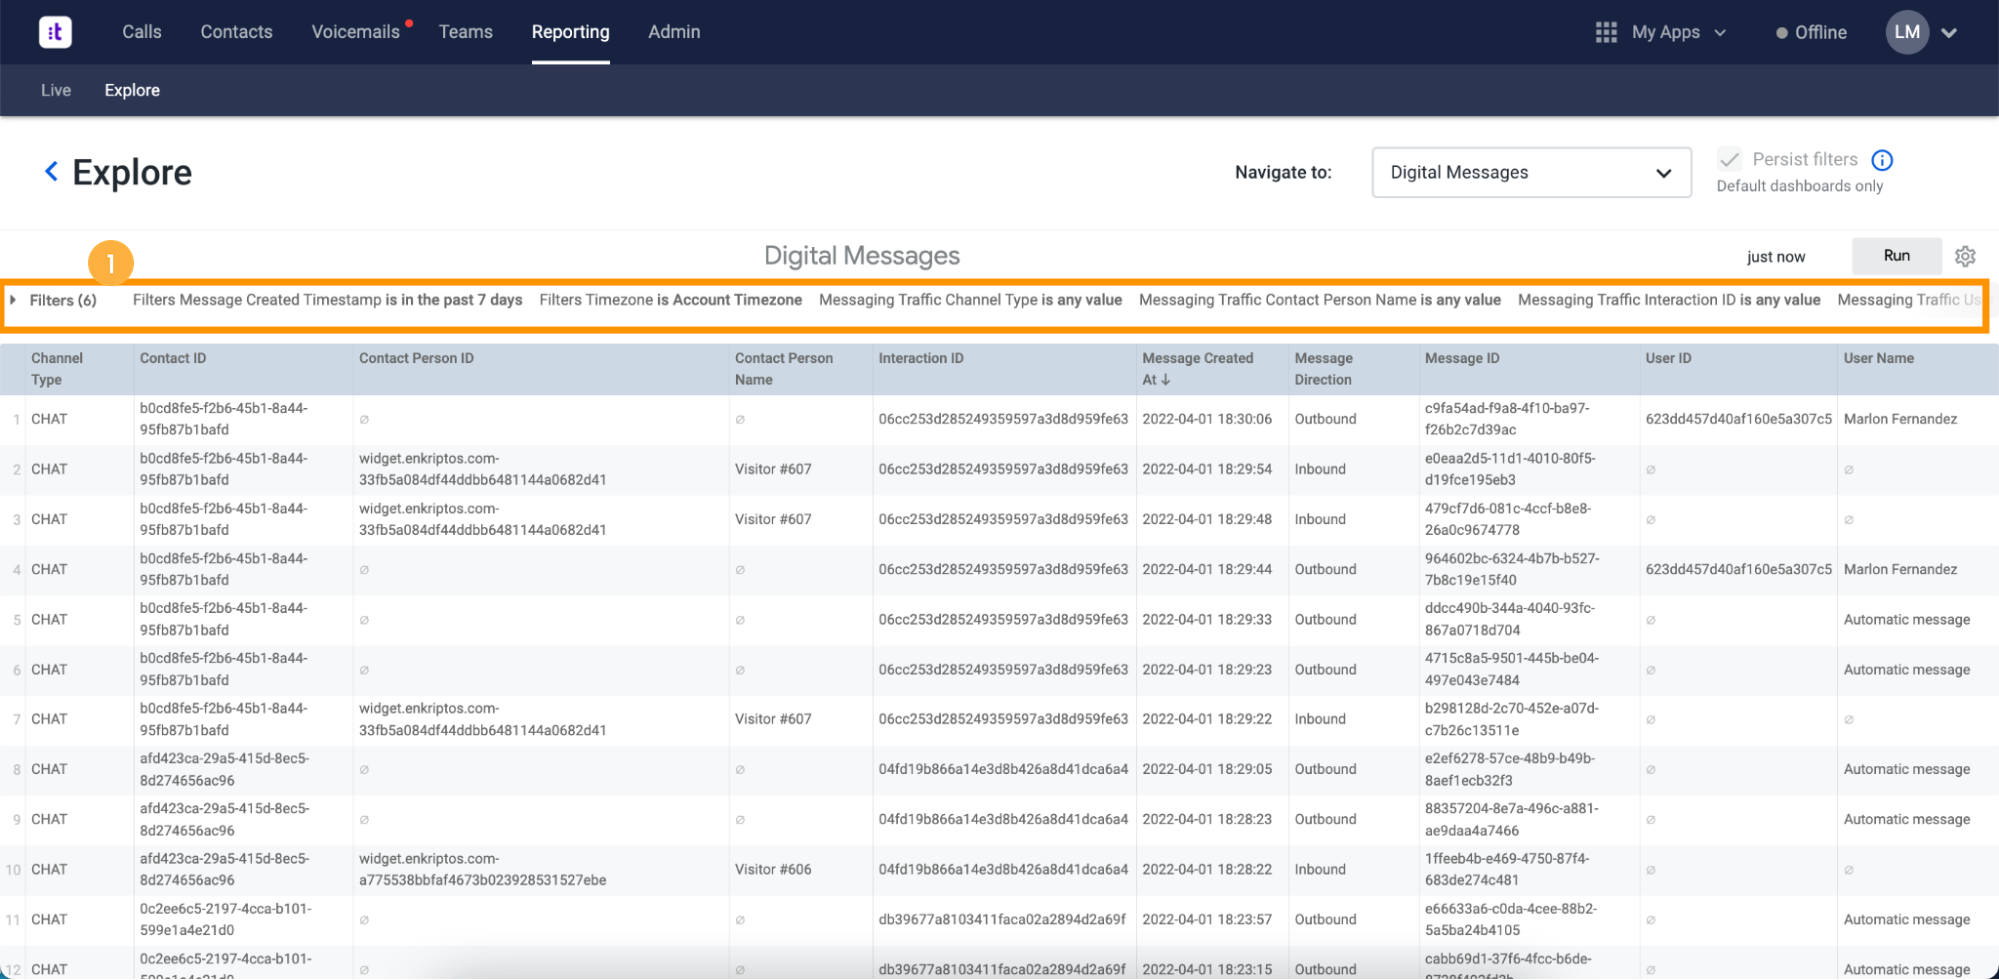
Task: Open the Contacts menu
Action: [236, 32]
